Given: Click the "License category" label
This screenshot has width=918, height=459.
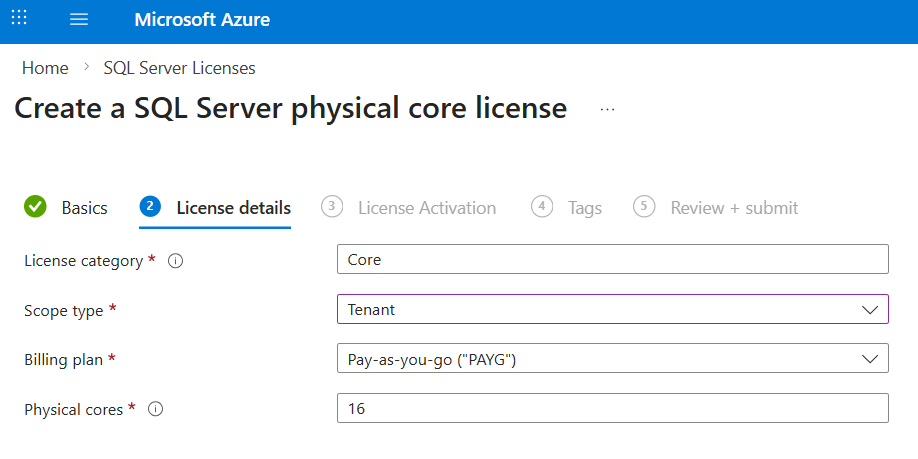Looking at the screenshot, I should tap(83, 261).
